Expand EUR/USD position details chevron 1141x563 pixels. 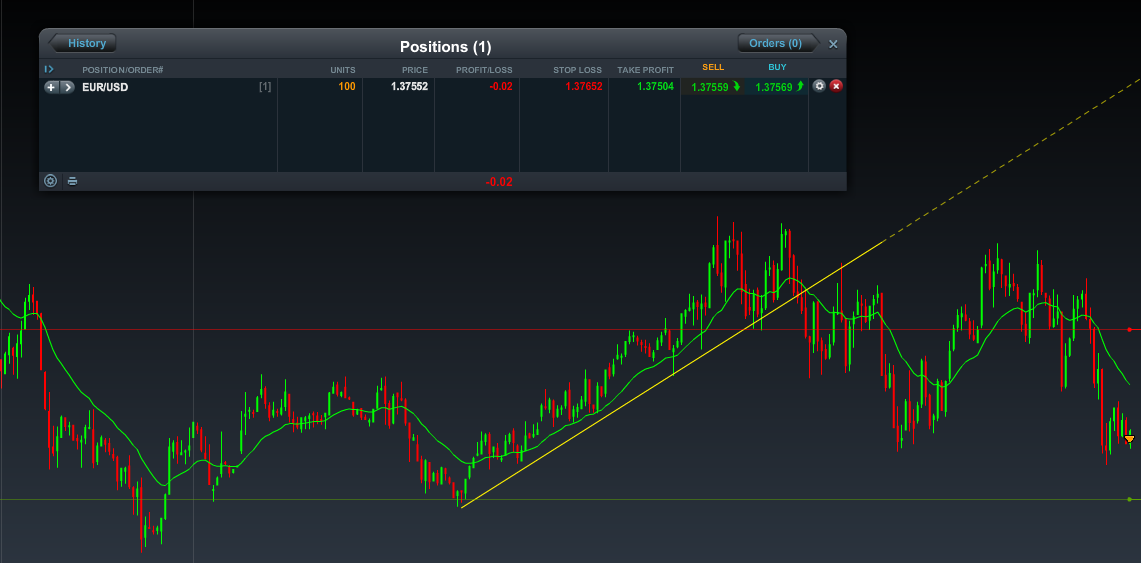tap(67, 87)
